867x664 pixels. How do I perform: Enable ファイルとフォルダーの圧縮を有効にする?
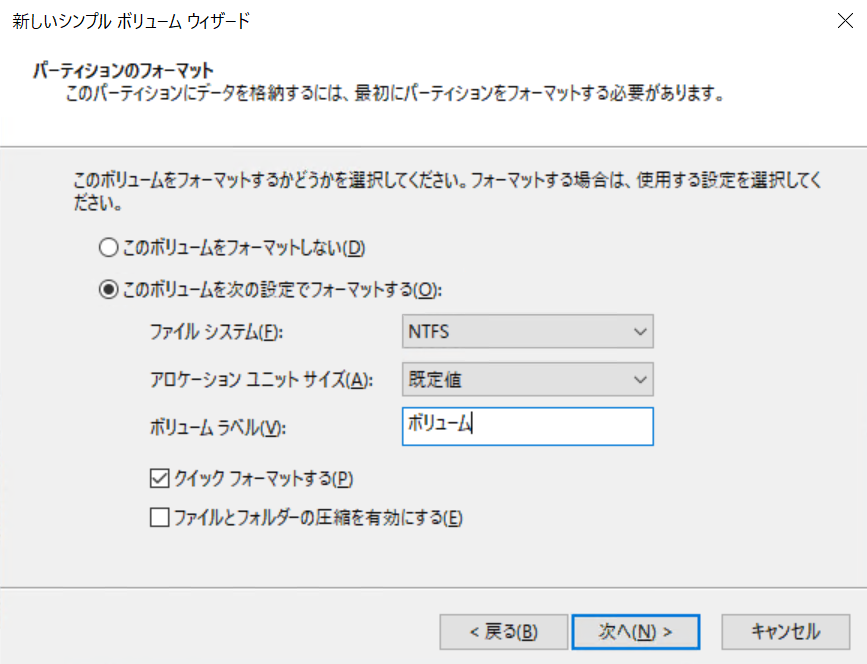click(158, 518)
